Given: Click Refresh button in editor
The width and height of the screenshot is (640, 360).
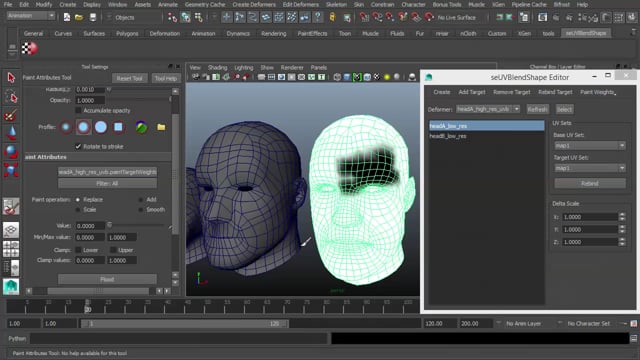Looking at the screenshot, I should (537, 109).
